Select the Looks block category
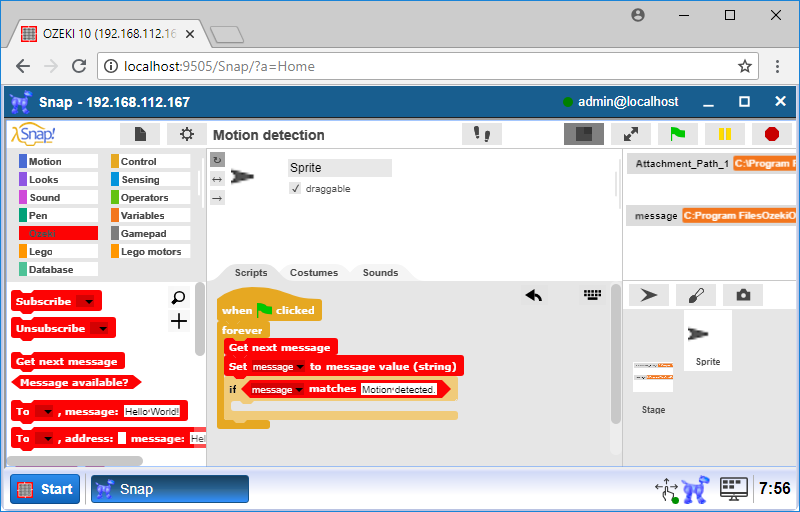800x512 pixels. [x=58, y=180]
